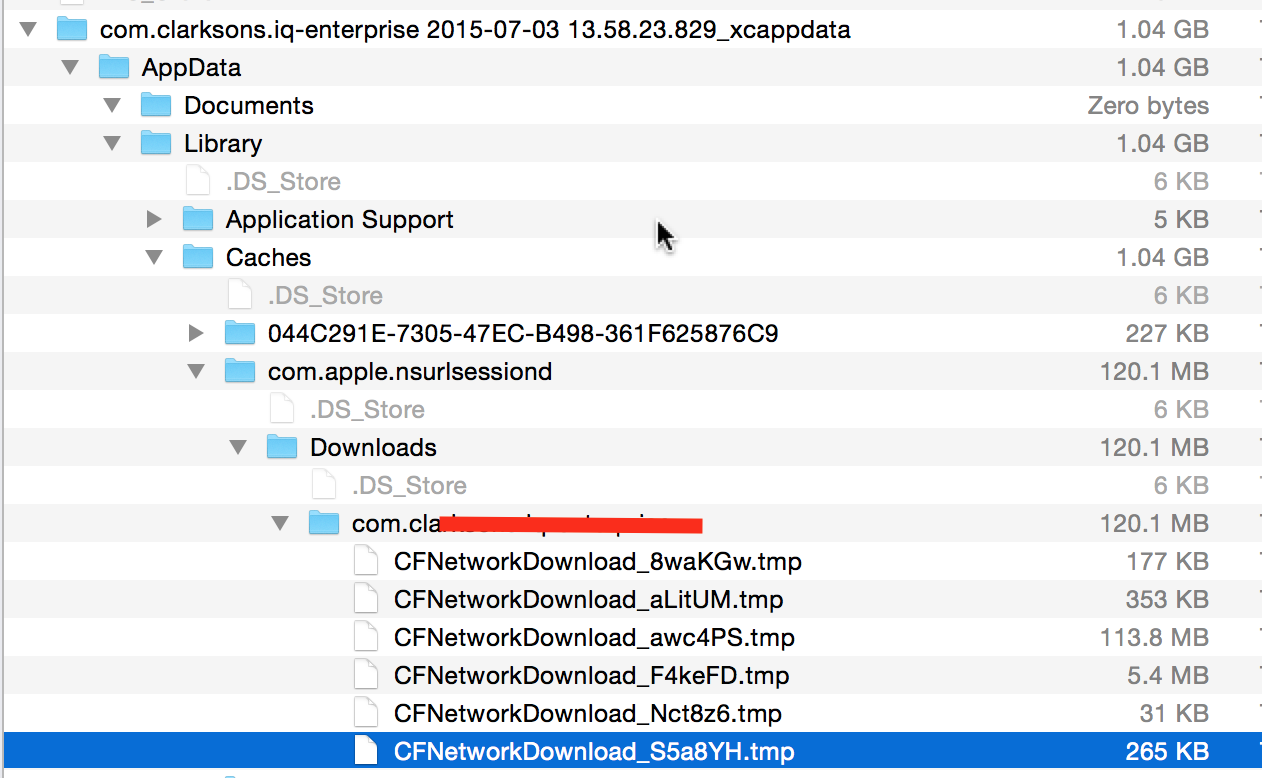The image size is (1262, 778).
Task: Select the com.clarksons.iq-enterprise xcappdata row name
Action: coord(475,30)
